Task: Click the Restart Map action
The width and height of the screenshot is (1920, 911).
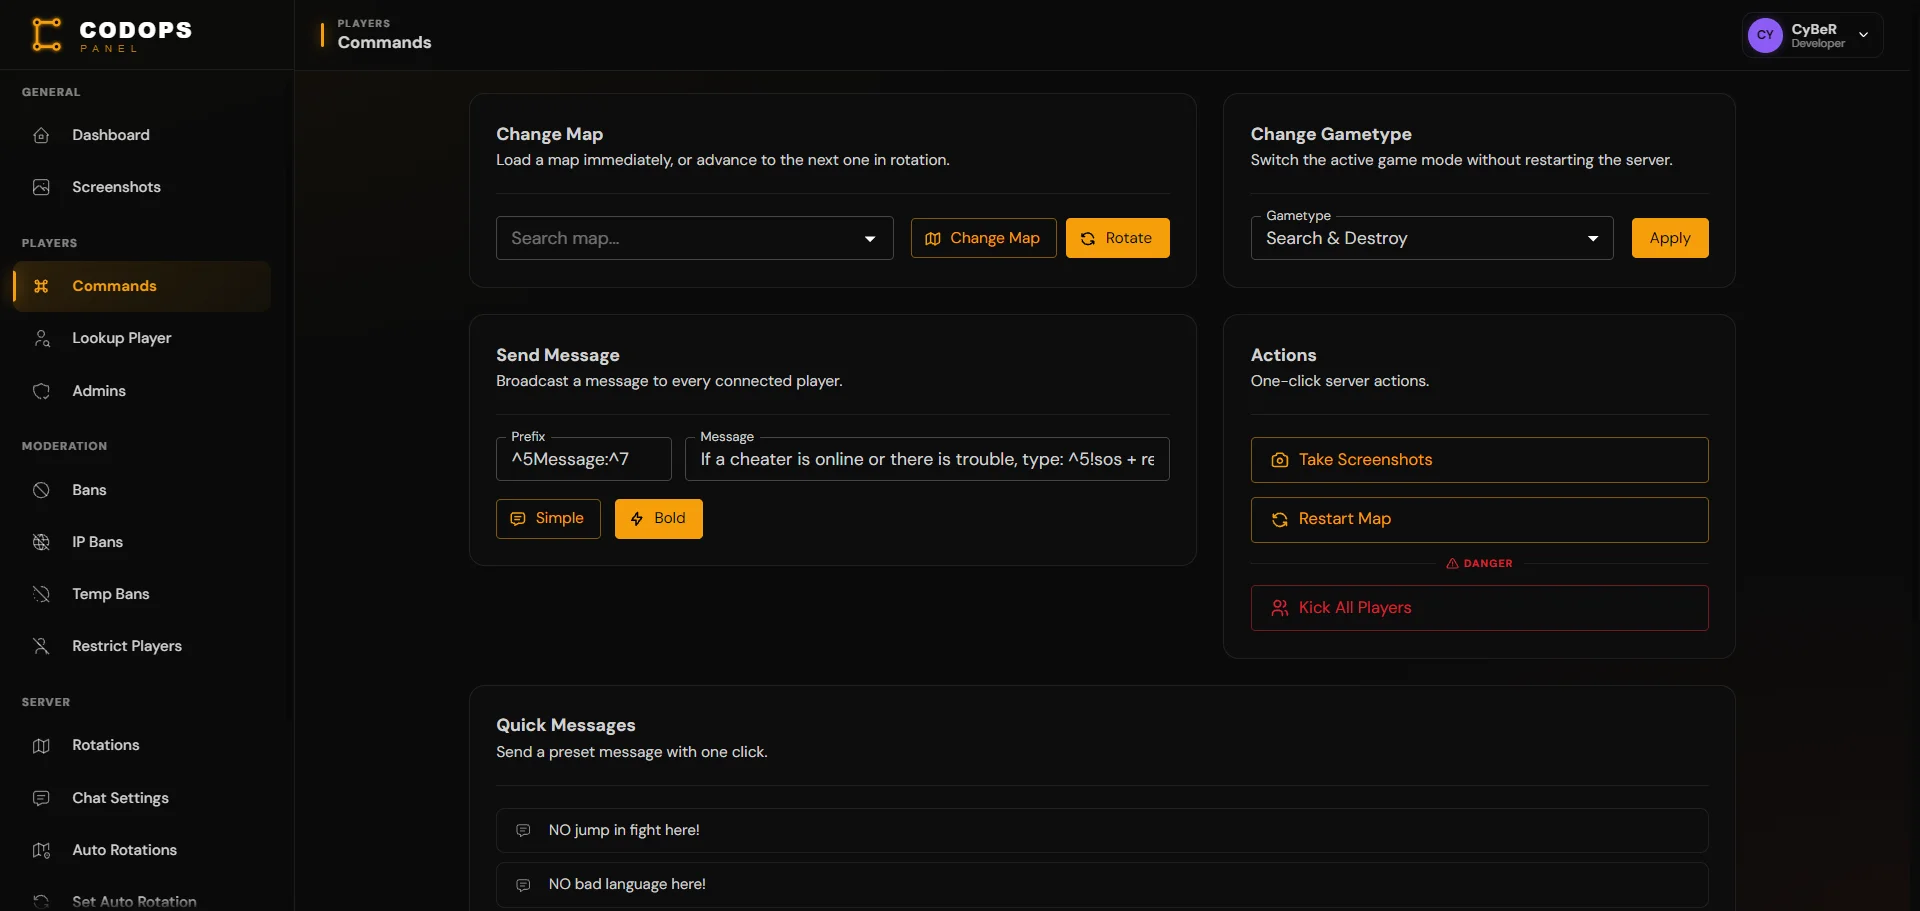Action: click(x=1479, y=520)
